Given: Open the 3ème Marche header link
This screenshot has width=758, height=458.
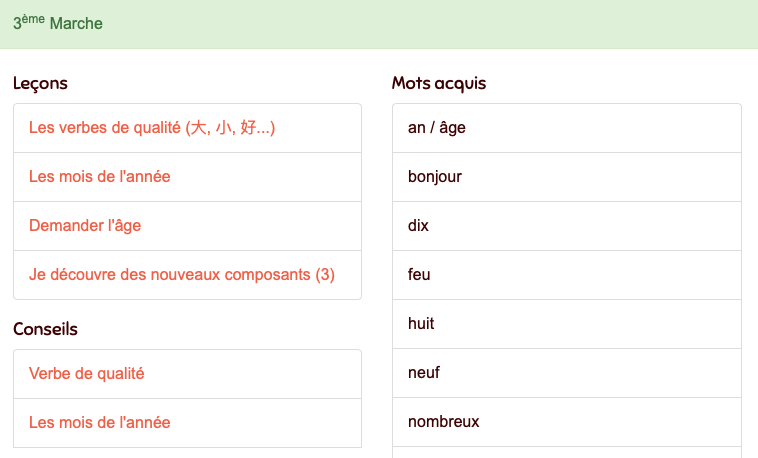Looking at the screenshot, I should coord(58,23).
